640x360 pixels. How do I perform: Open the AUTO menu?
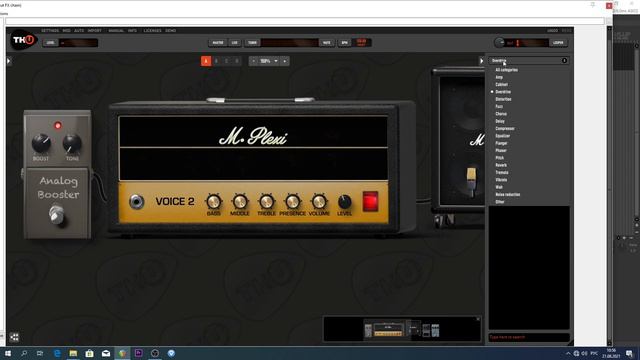pos(79,31)
